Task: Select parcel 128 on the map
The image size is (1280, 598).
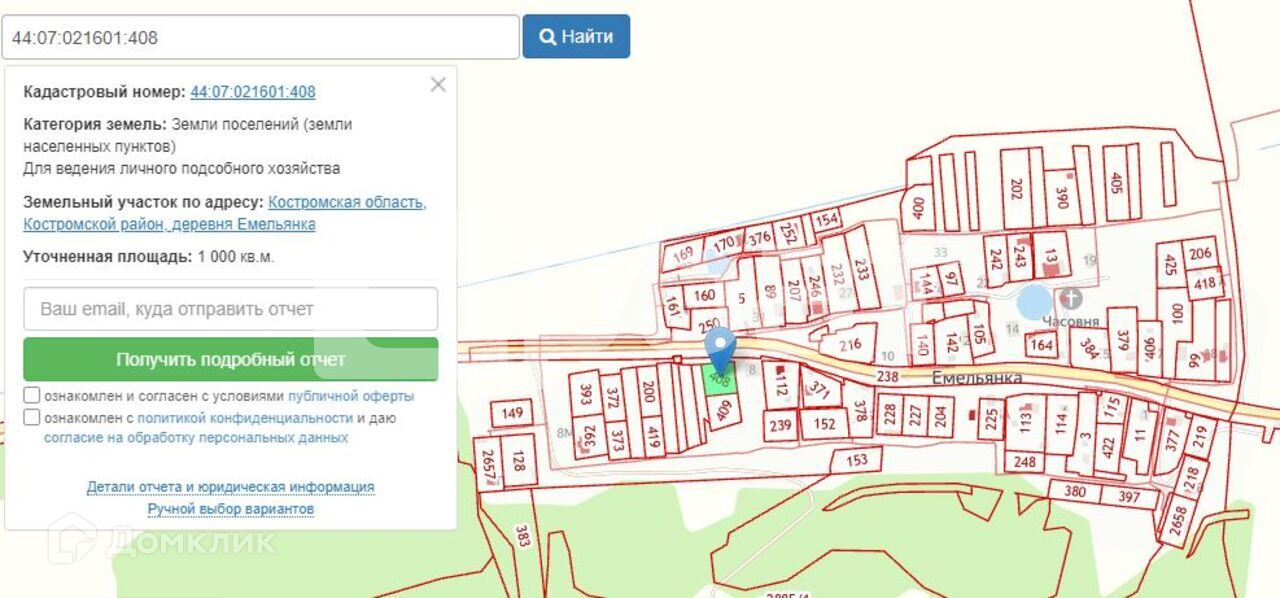Action: (519, 461)
